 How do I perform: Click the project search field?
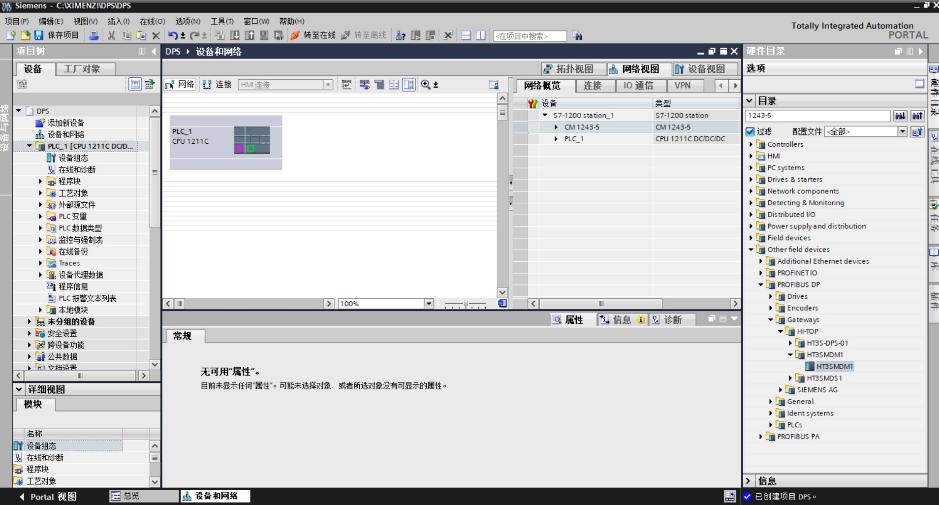529,36
